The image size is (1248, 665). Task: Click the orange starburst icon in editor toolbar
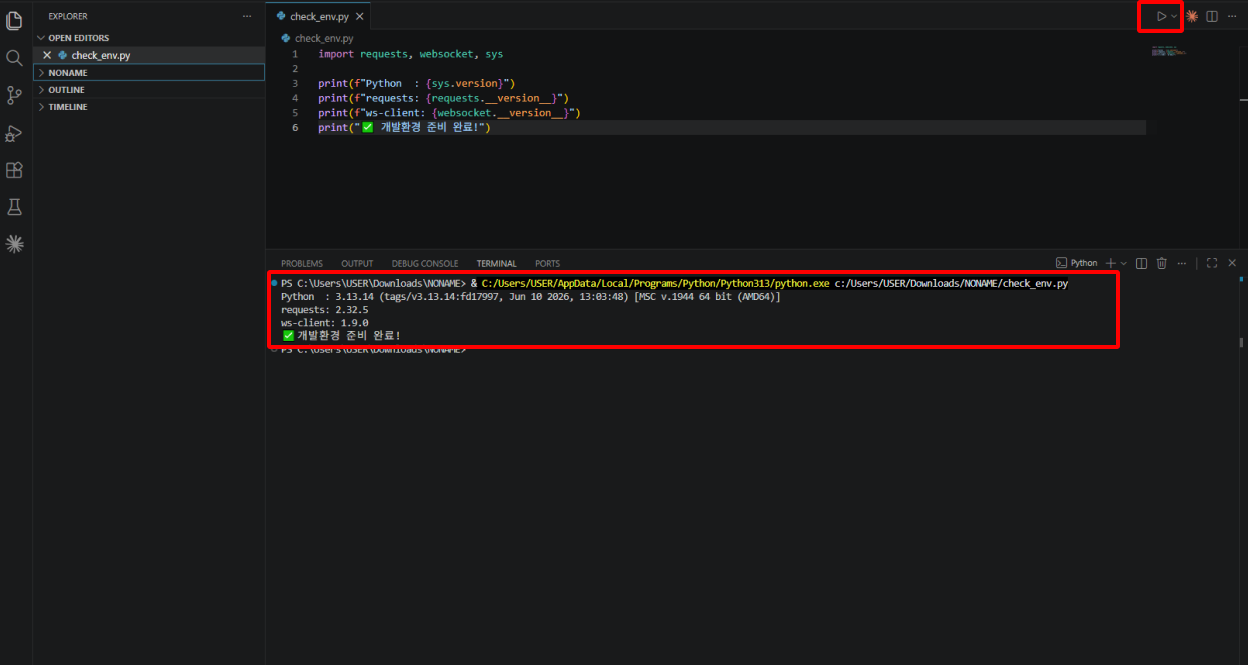(1192, 16)
